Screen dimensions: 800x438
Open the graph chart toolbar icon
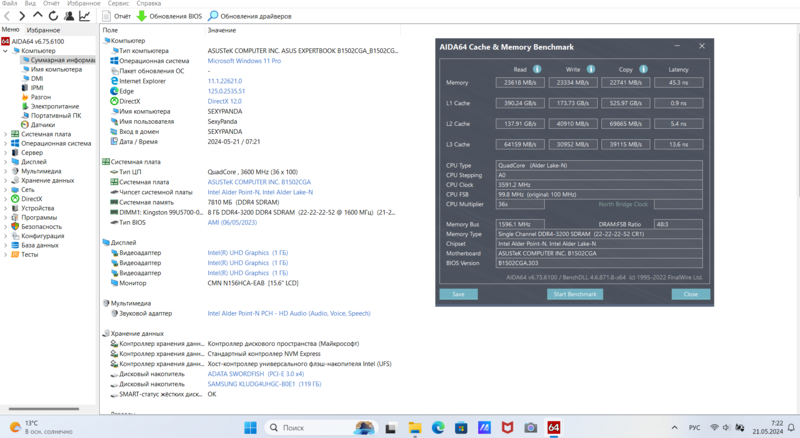pyautogui.click(x=85, y=16)
